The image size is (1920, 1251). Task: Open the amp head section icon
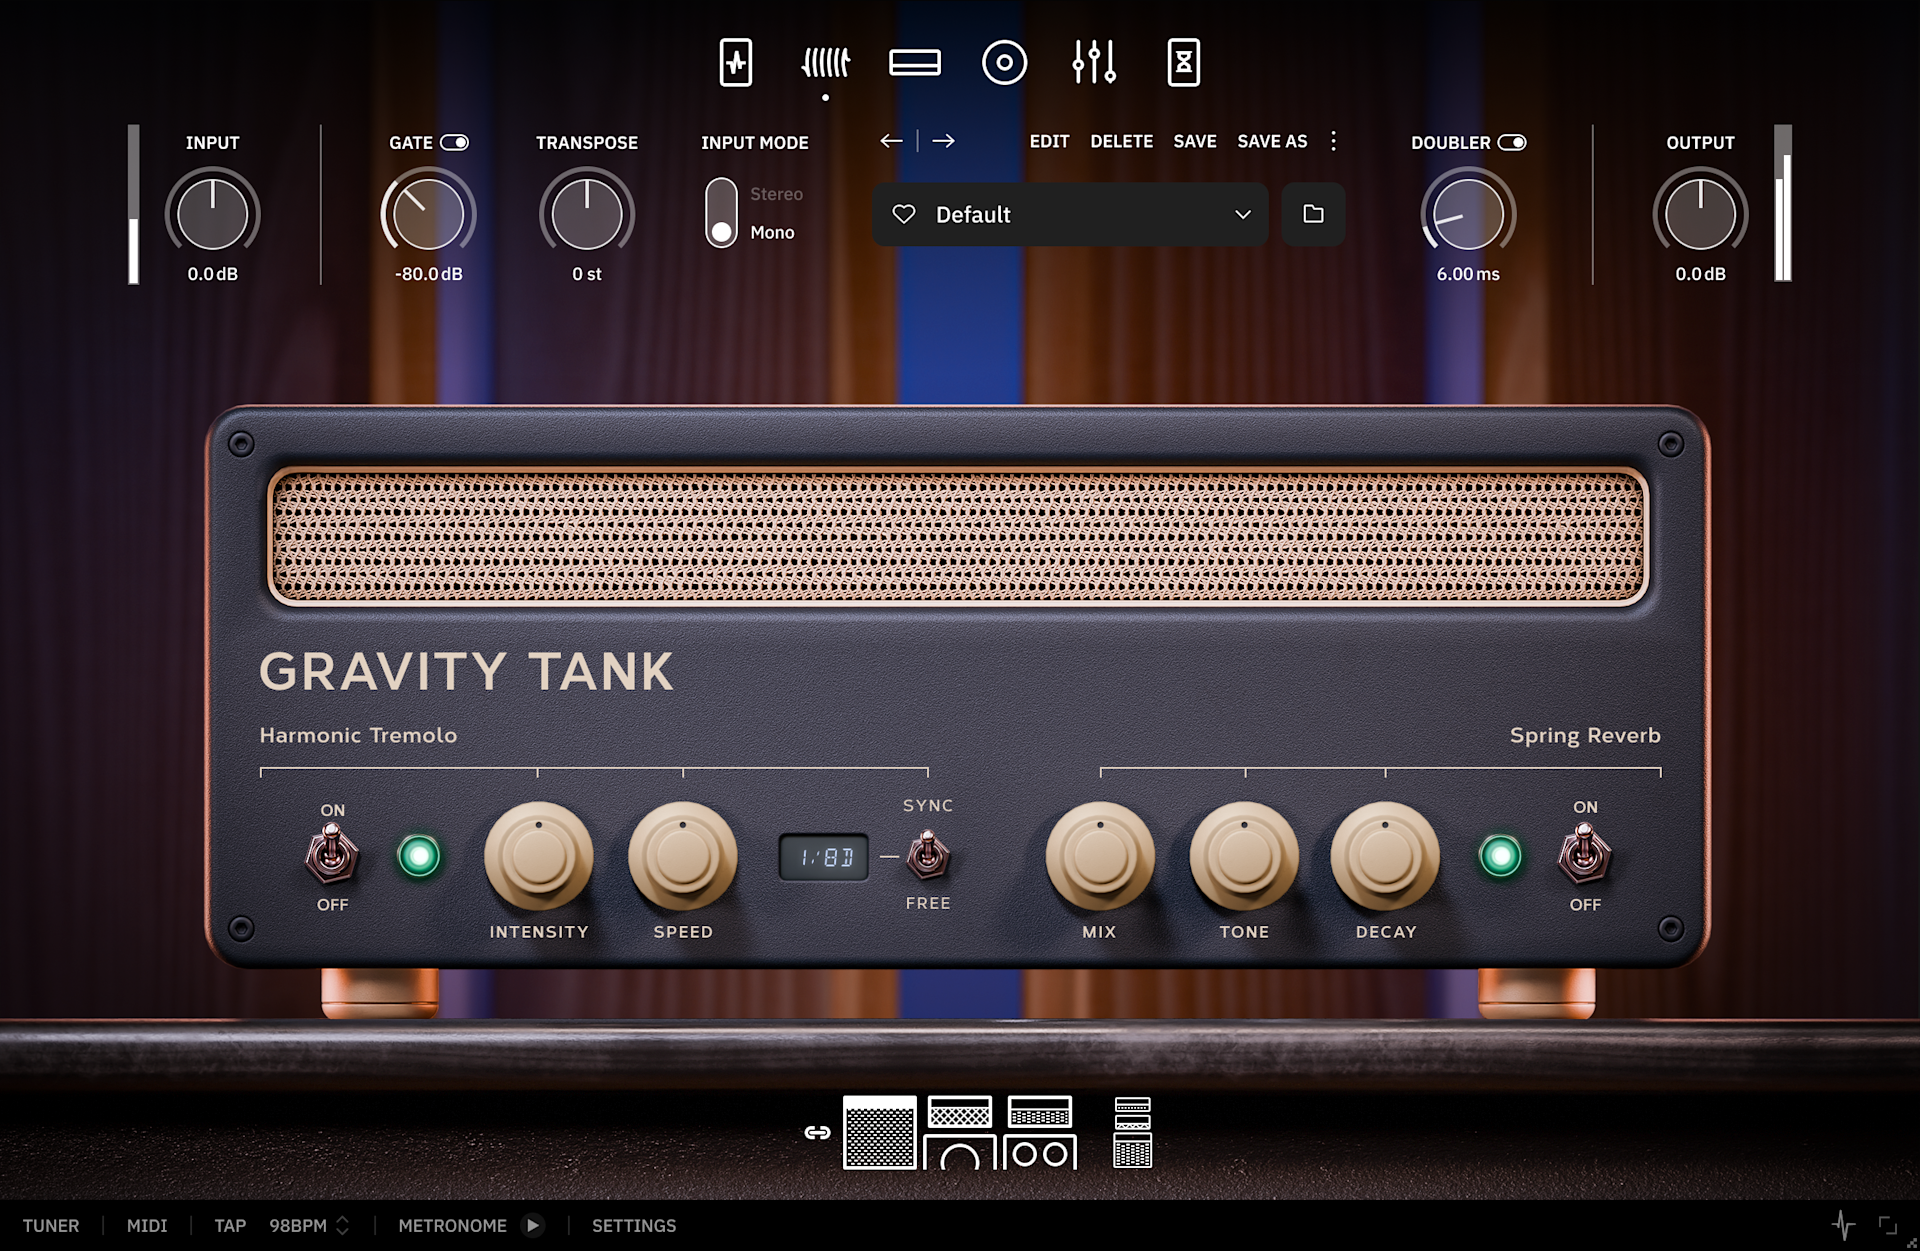tap(914, 63)
